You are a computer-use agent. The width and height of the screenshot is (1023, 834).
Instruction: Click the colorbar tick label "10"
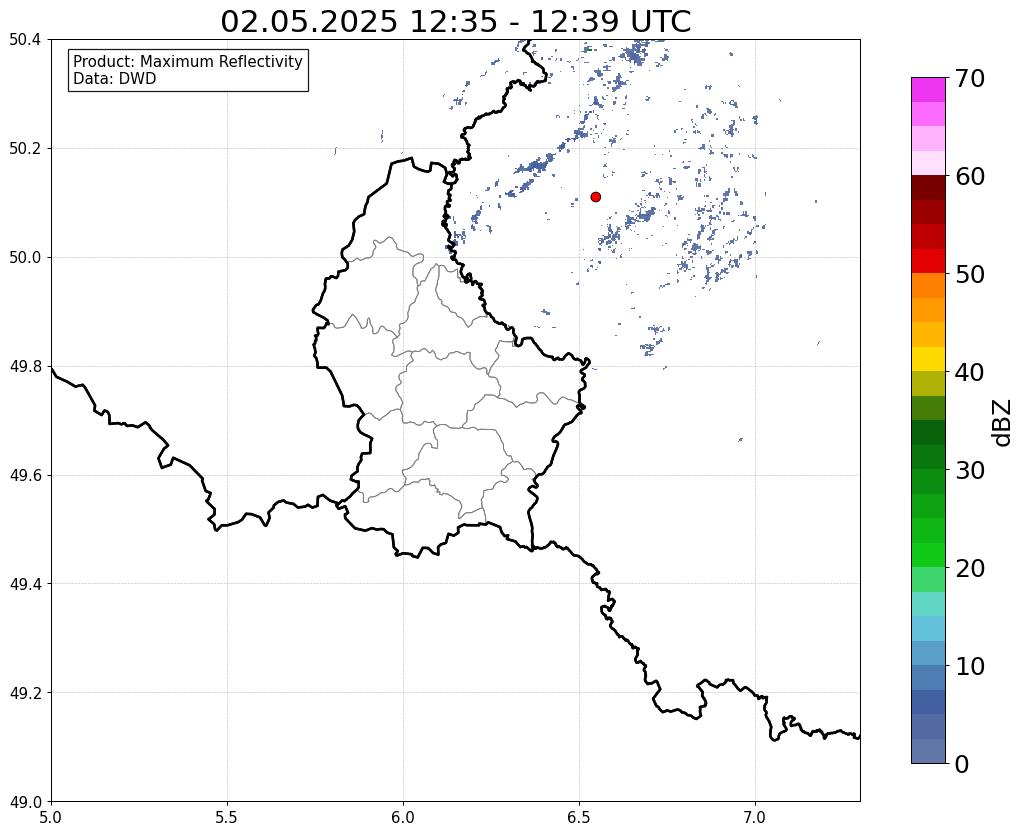click(970, 666)
